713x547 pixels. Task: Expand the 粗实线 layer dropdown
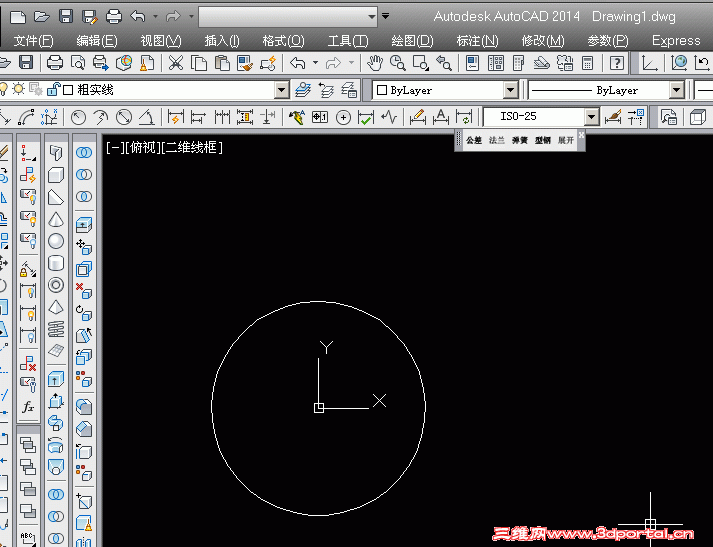(281, 90)
